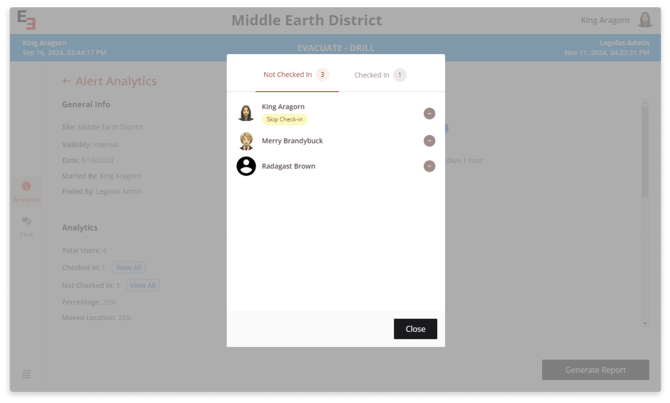Image resolution: width=670 pixels, height=403 pixels.
Task: Switch to the Not Checked In tab
Action: coord(296,75)
